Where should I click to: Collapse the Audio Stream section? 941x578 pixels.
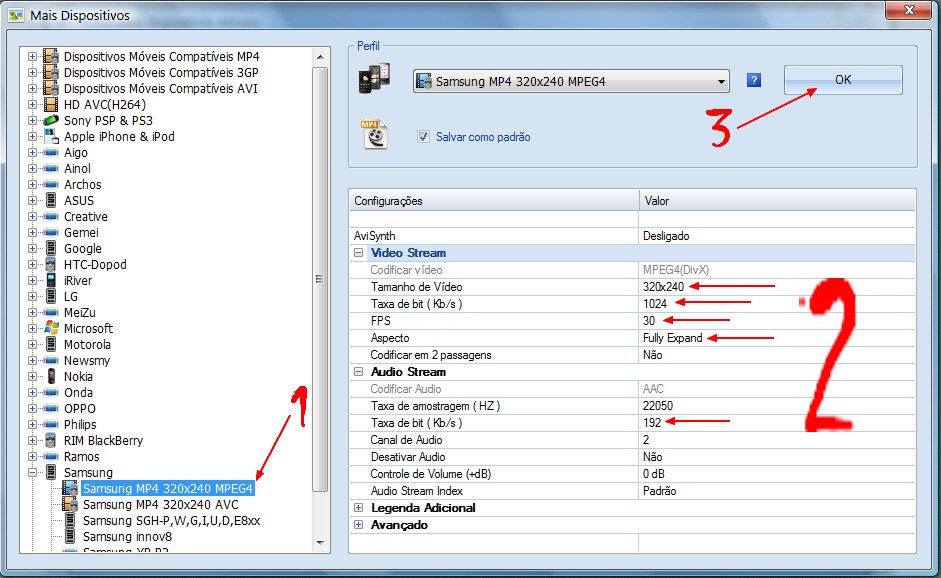click(x=358, y=372)
